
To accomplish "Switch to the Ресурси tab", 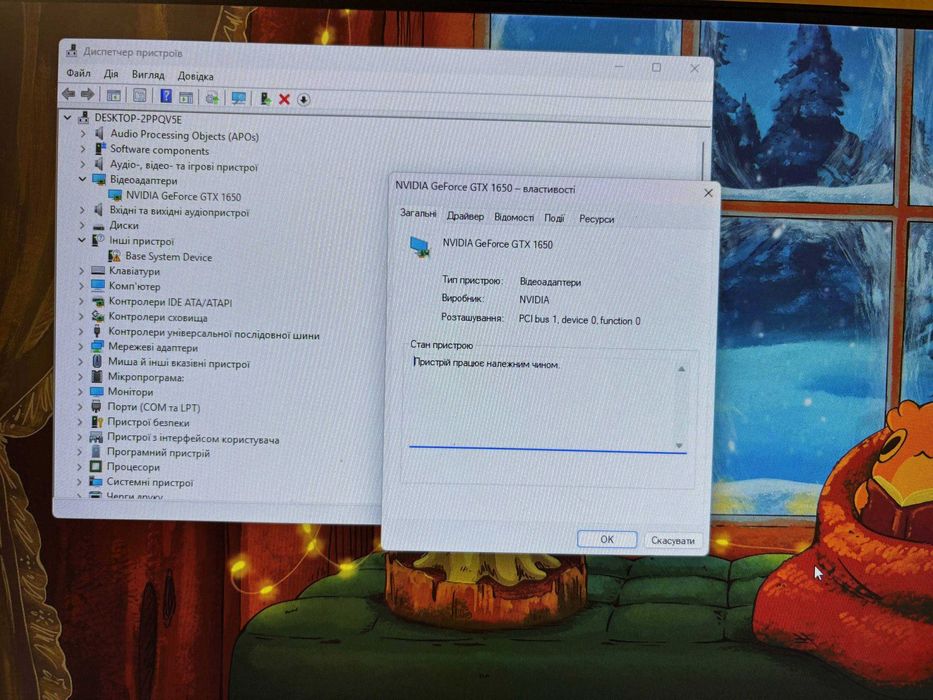I will 596,219.
